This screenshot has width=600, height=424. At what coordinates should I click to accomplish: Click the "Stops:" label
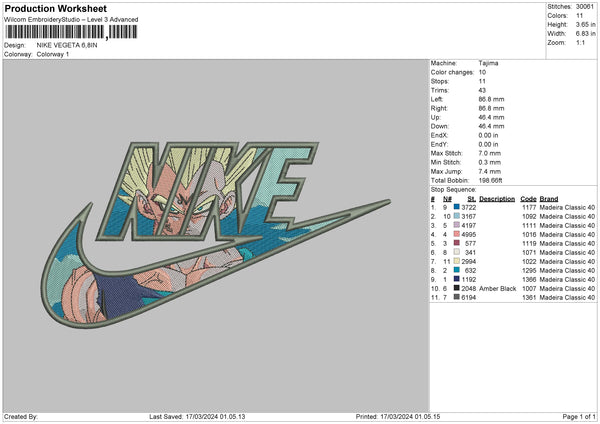pos(440,81)
